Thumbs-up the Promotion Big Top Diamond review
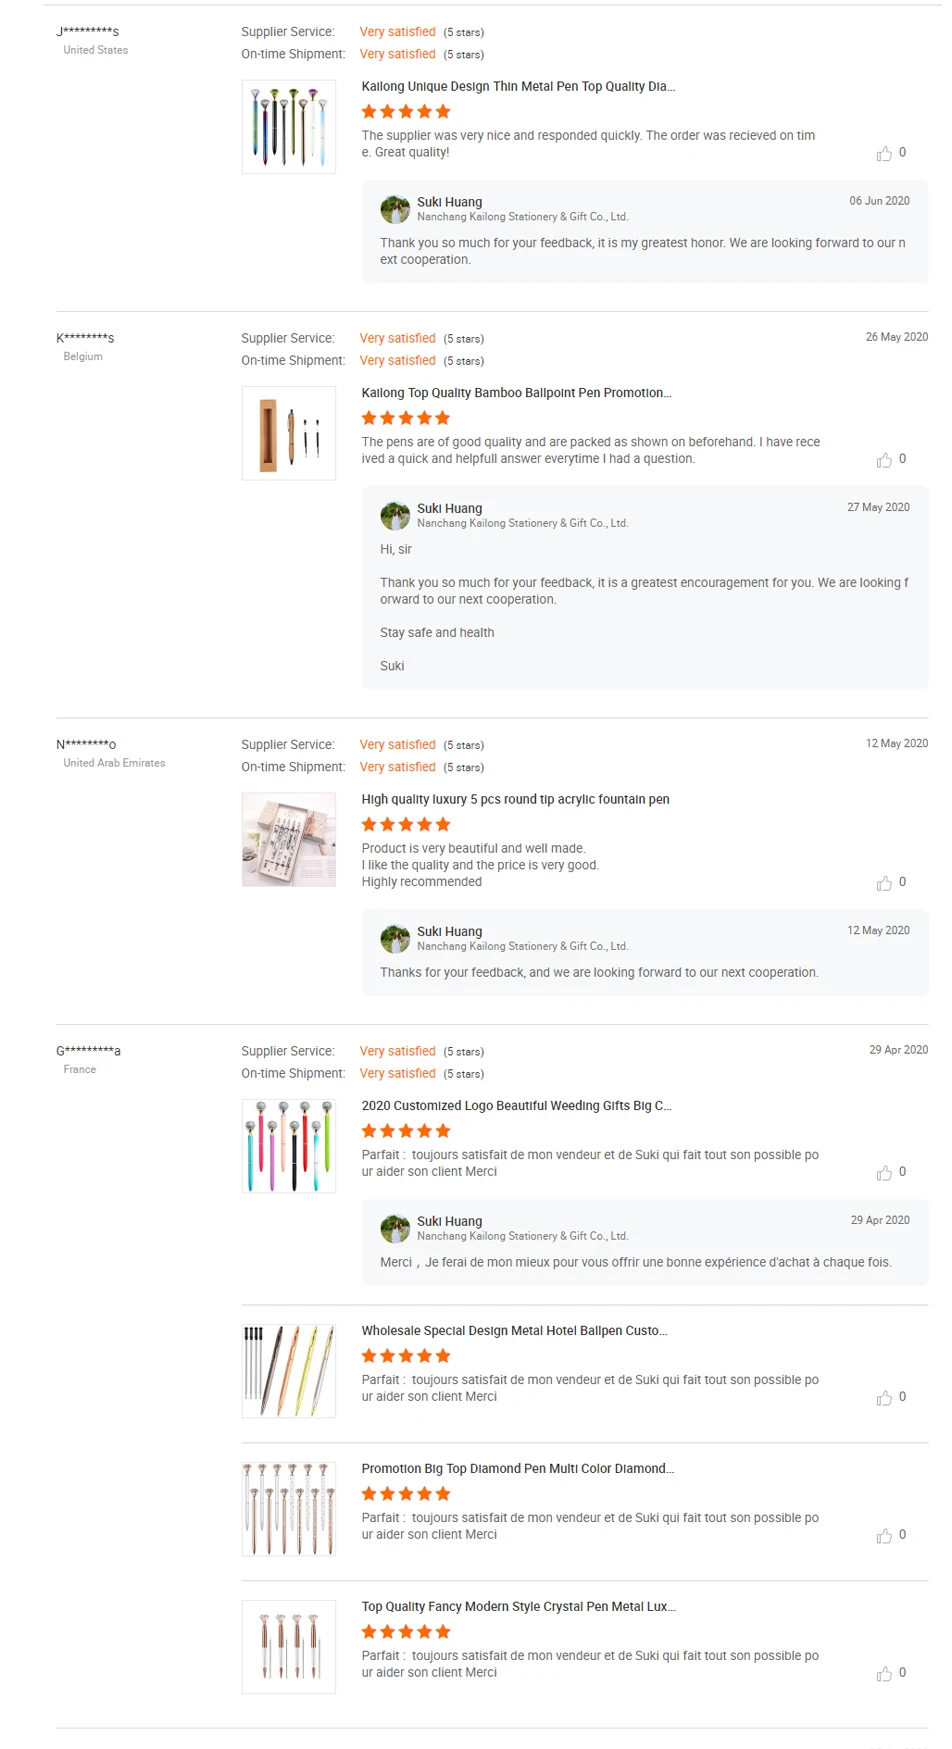 point(884,1536)
